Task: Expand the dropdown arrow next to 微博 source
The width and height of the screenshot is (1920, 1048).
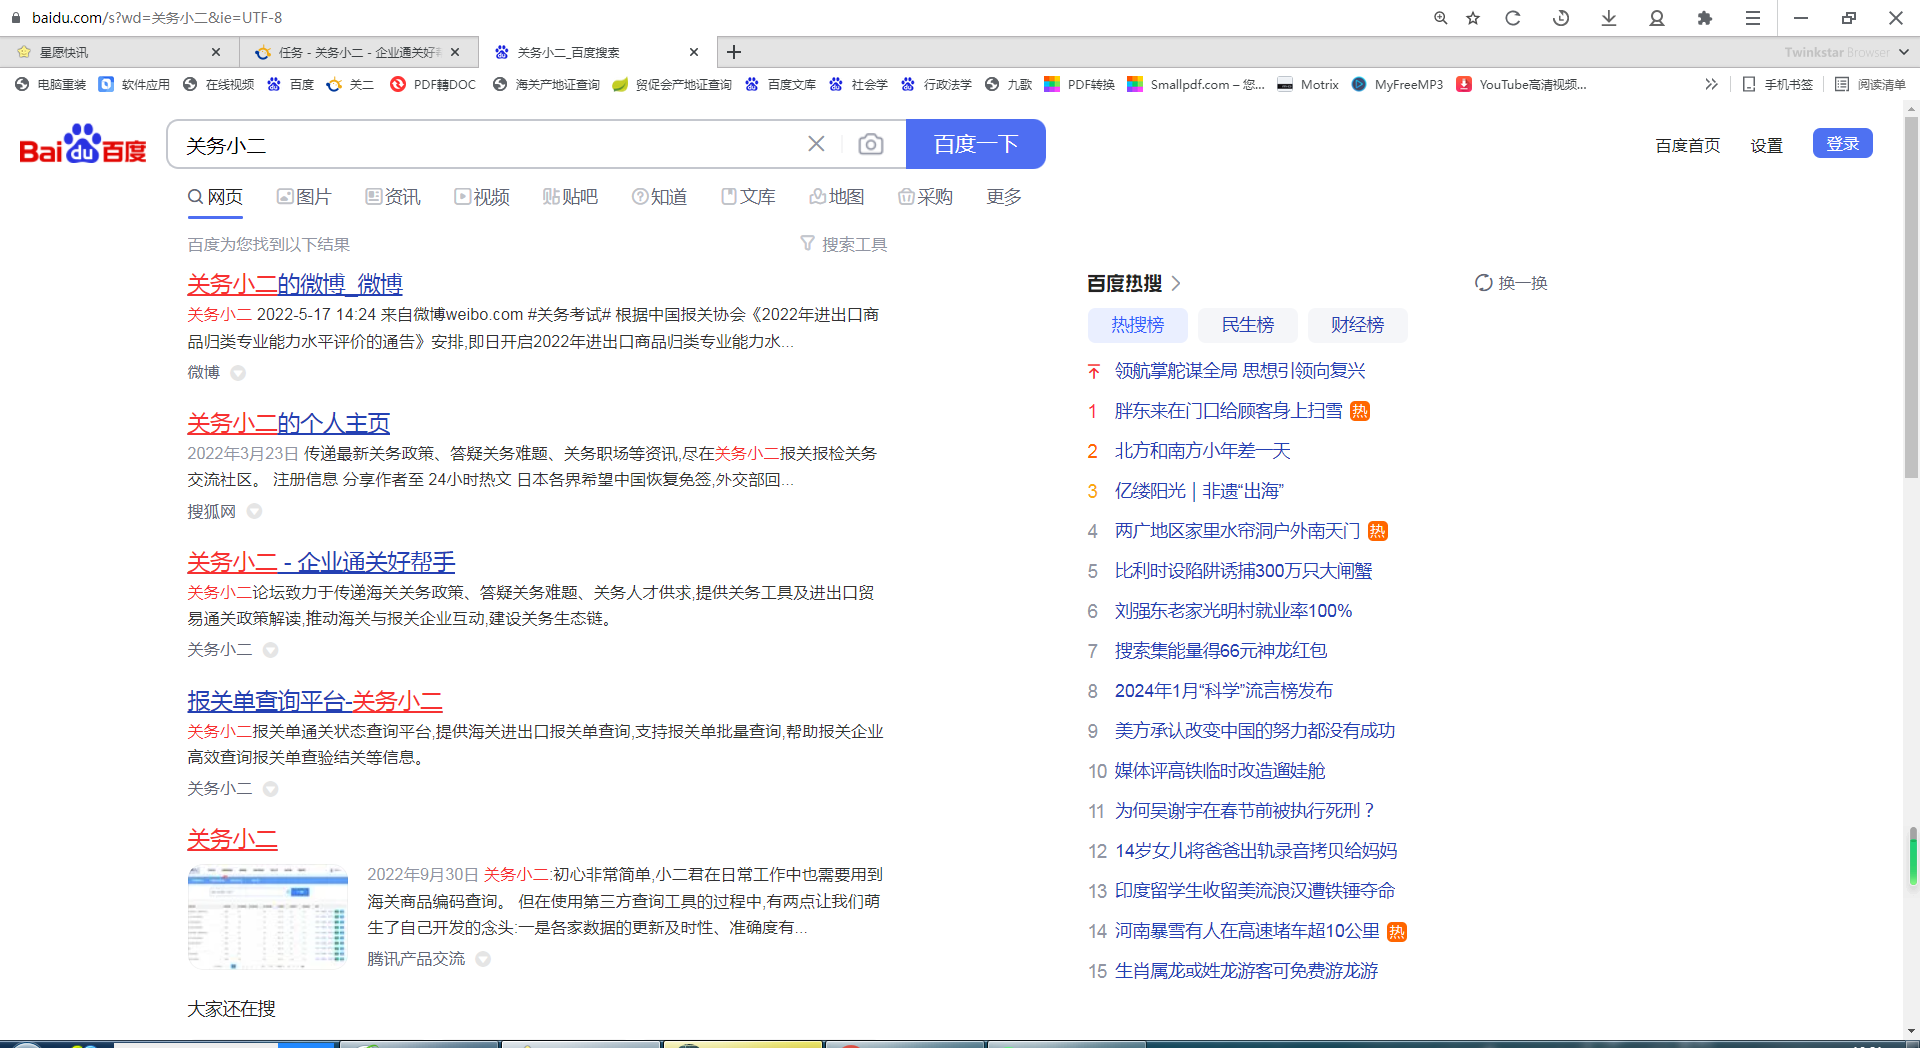Action: (238, 373)
